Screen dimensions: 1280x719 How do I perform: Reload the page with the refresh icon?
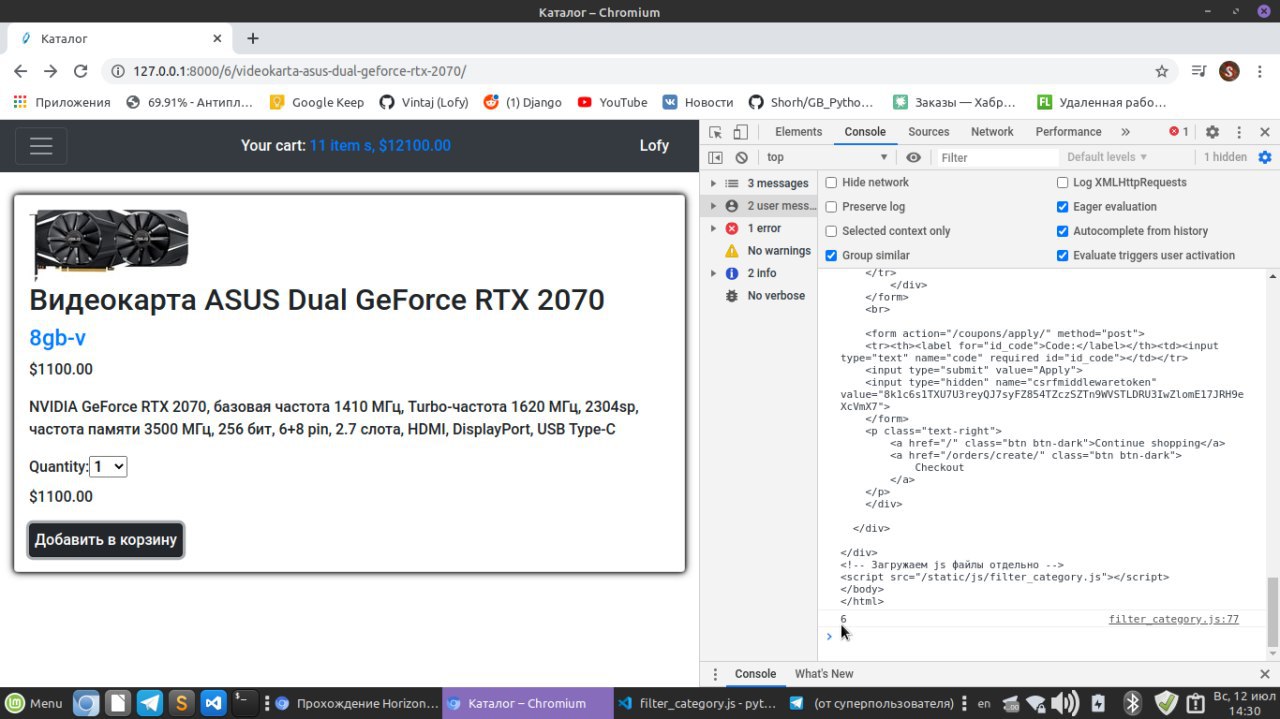81,71
